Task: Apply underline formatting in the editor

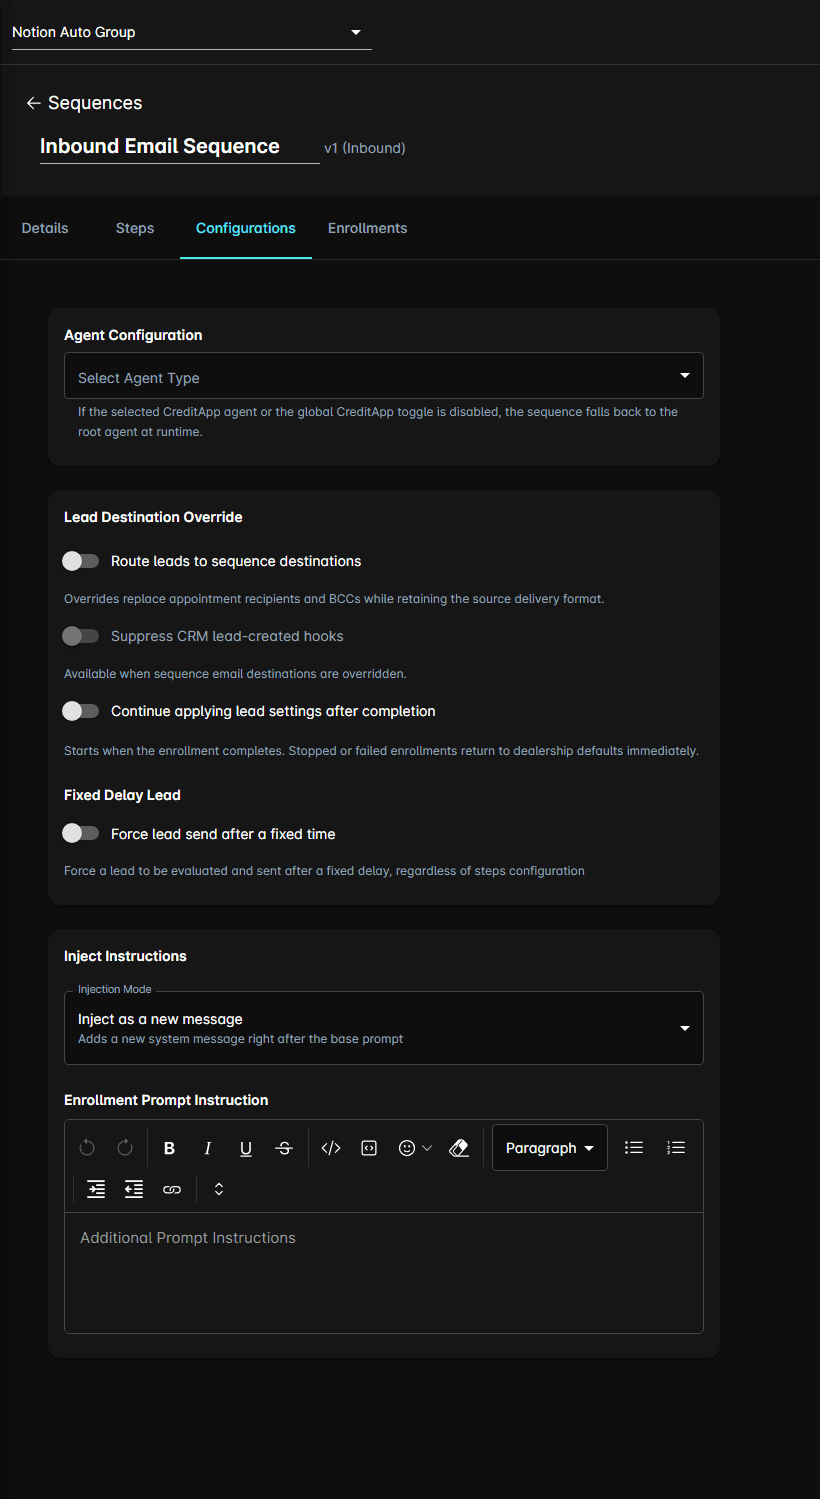Action: 246,1148
